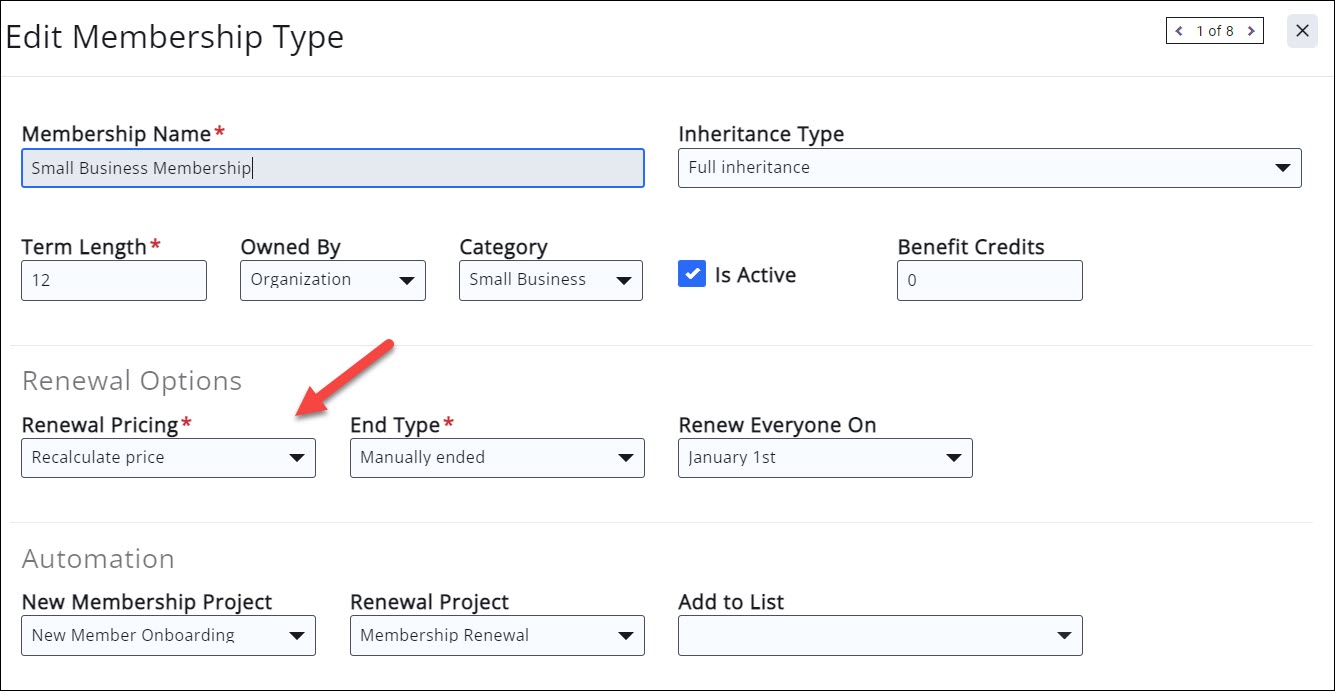Click the Renewal Options section heading
This screenshot has height=691, width=1335.
tap(132, 381)
